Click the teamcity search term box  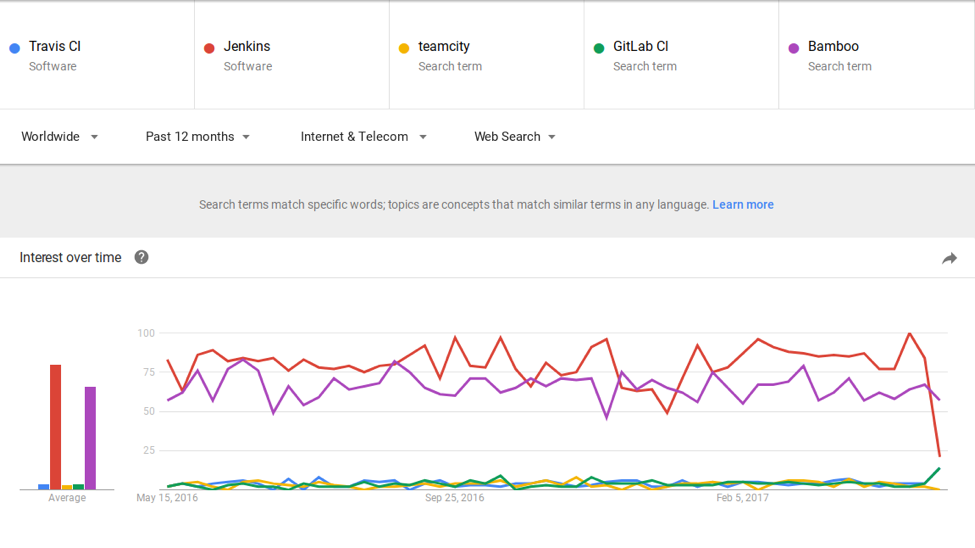pyautogui.click(x=487, y=55)
